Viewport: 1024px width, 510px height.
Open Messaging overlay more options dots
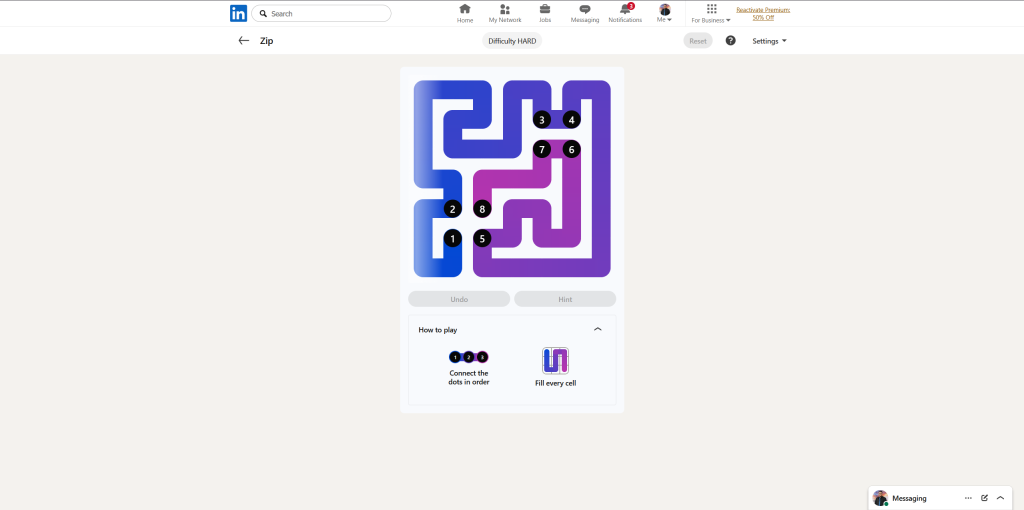tap(968, 498)
